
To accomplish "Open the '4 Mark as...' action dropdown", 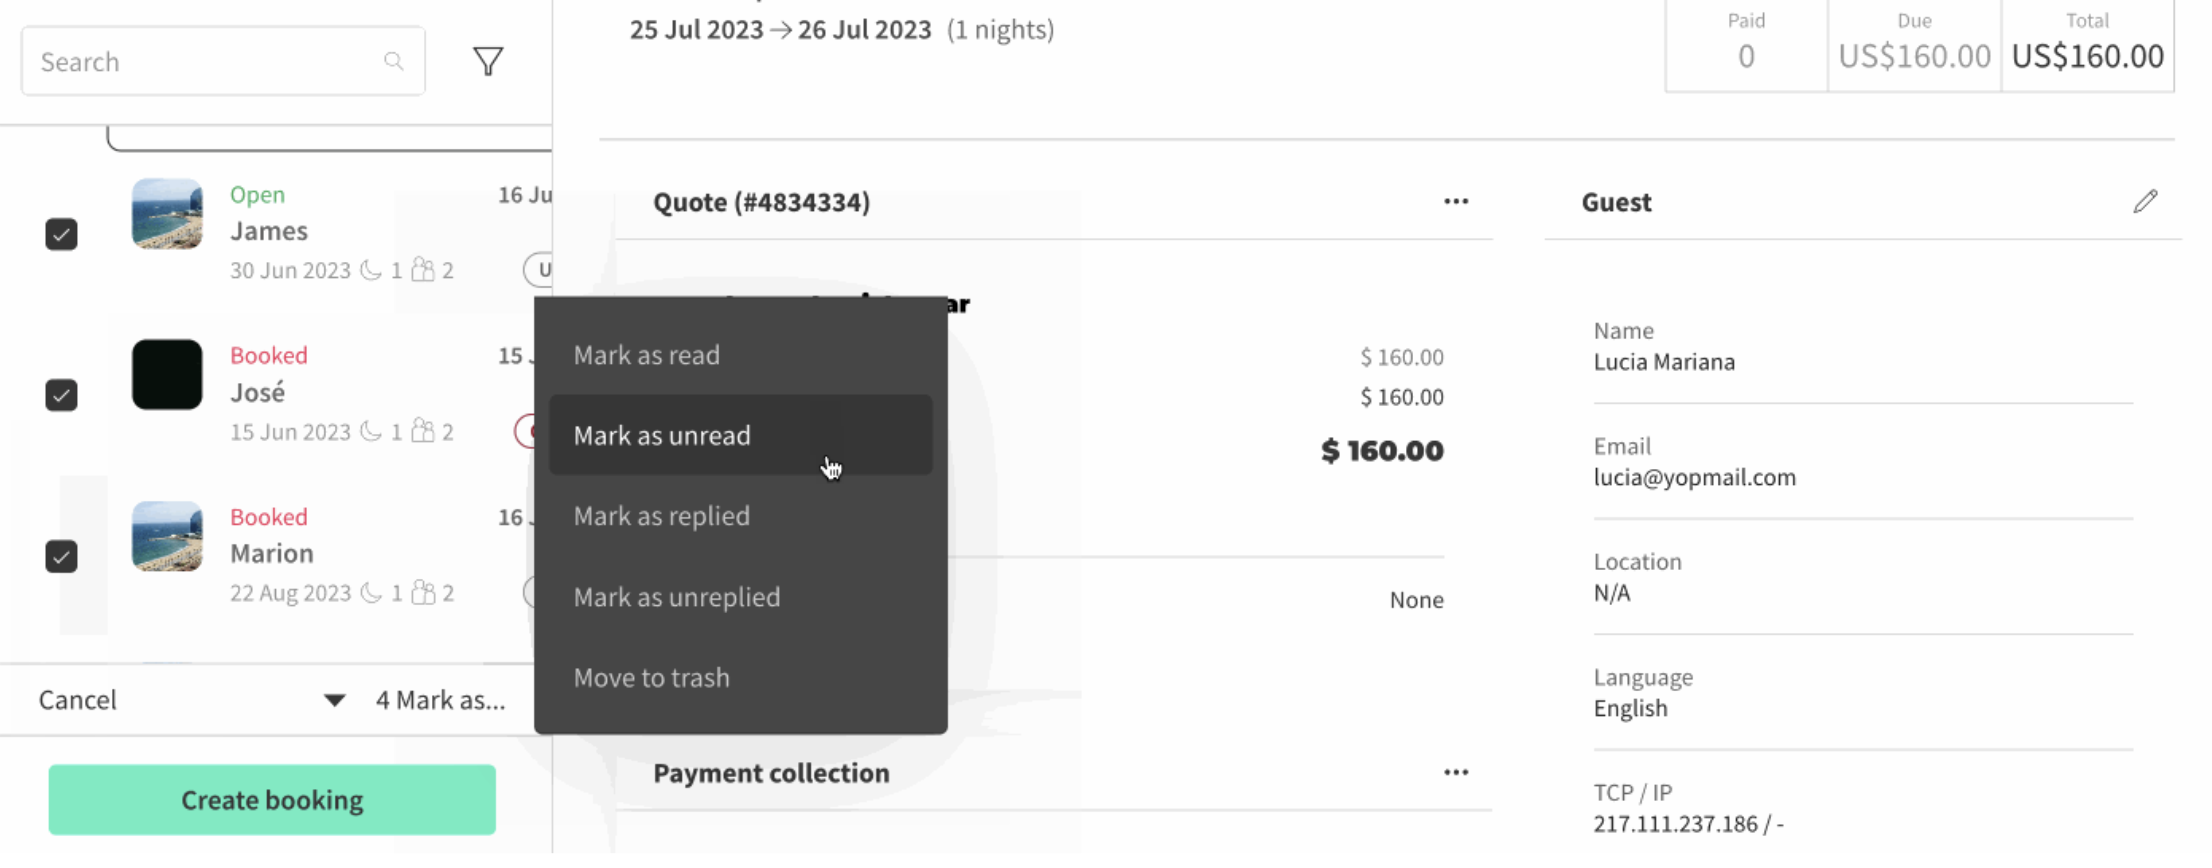I will click(441, 699).
